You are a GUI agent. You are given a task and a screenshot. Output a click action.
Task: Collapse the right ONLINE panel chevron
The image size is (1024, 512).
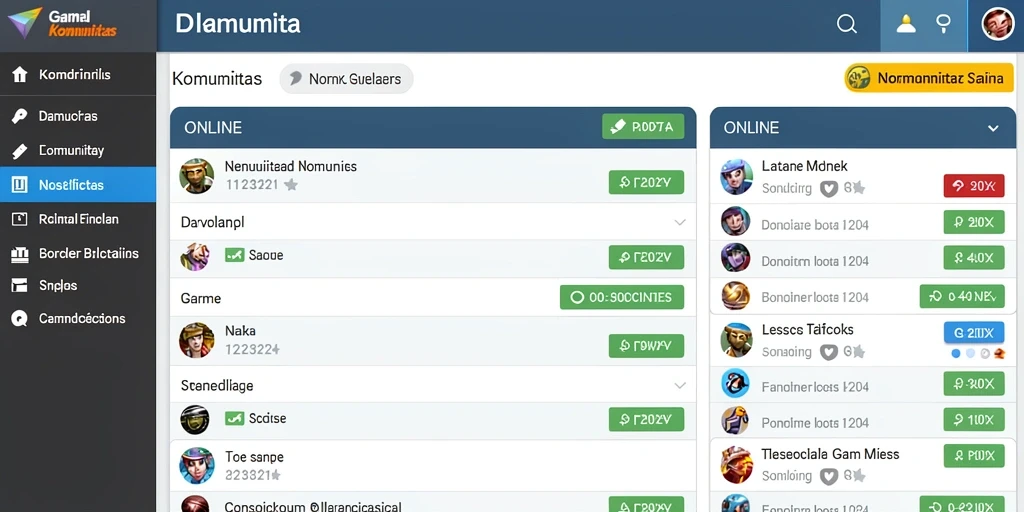pyautogui.click(x=993, y=128)
